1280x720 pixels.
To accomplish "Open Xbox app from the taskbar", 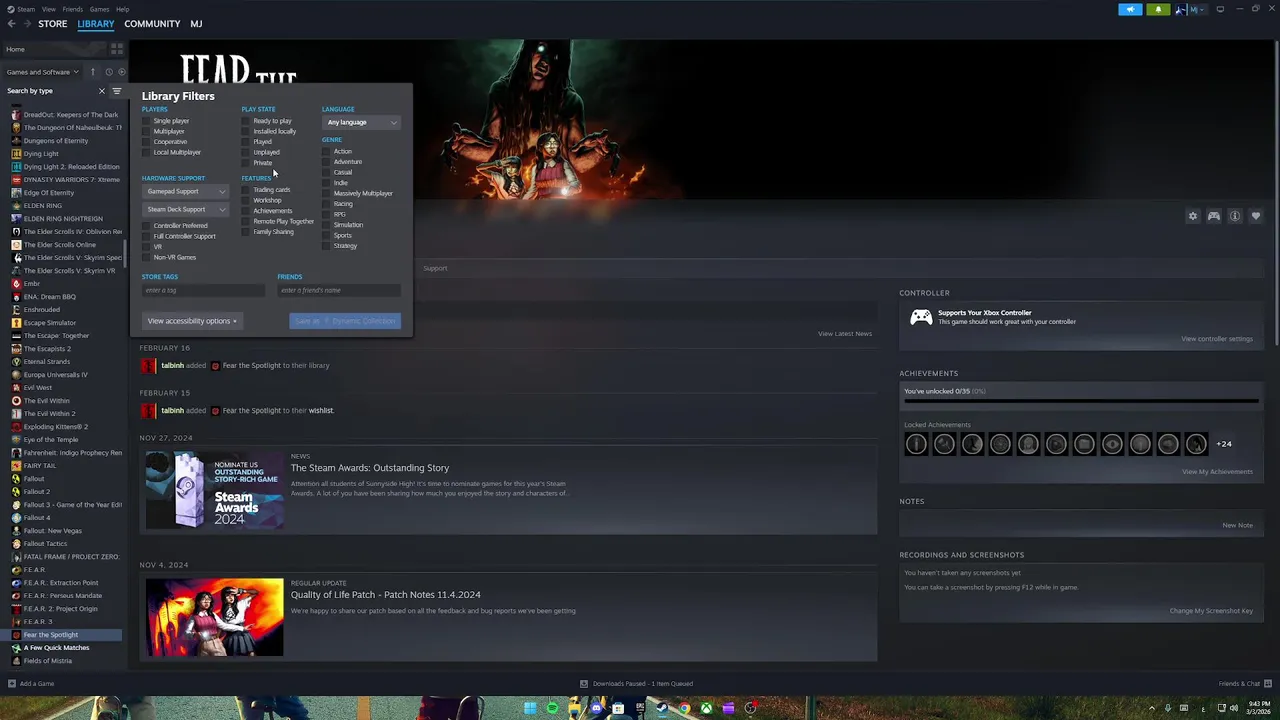I will (706, 709).
